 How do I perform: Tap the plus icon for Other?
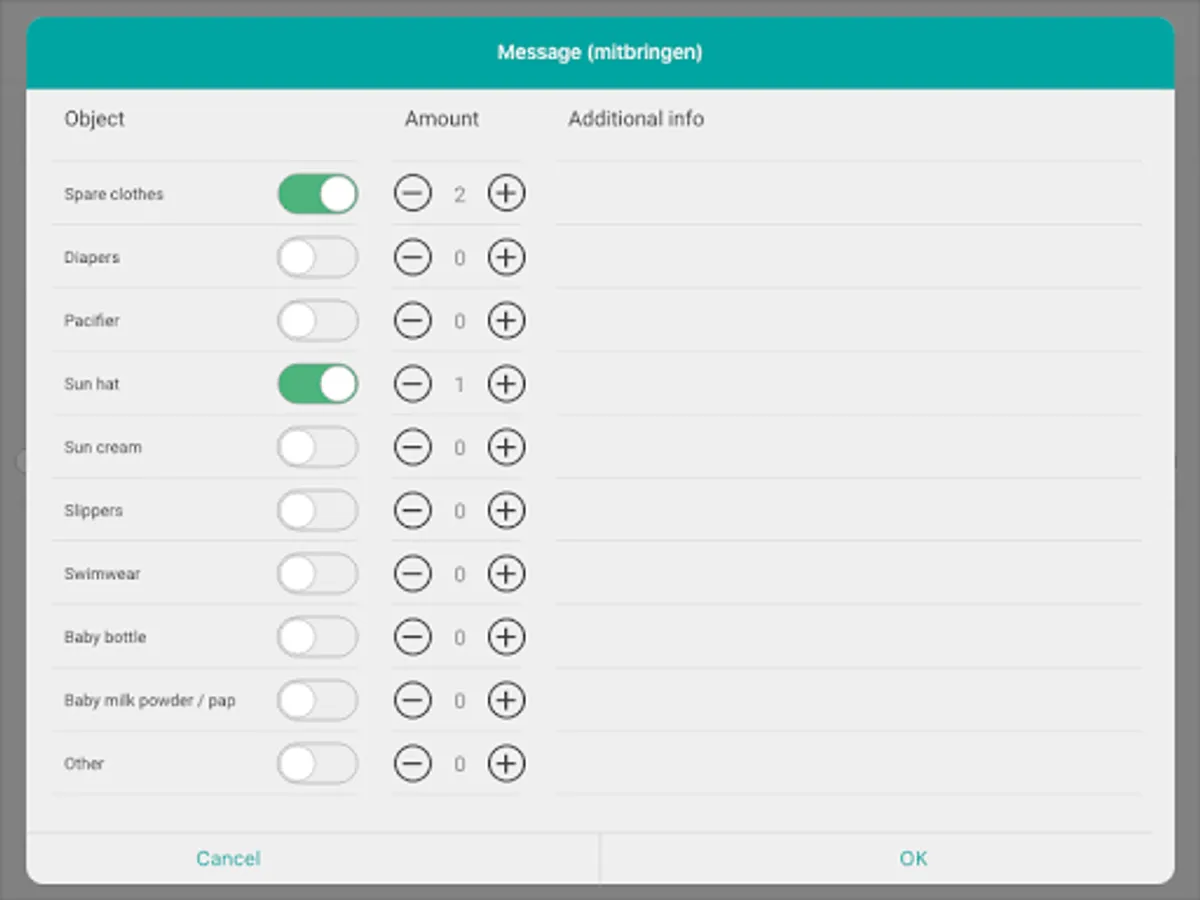point(506,764)
